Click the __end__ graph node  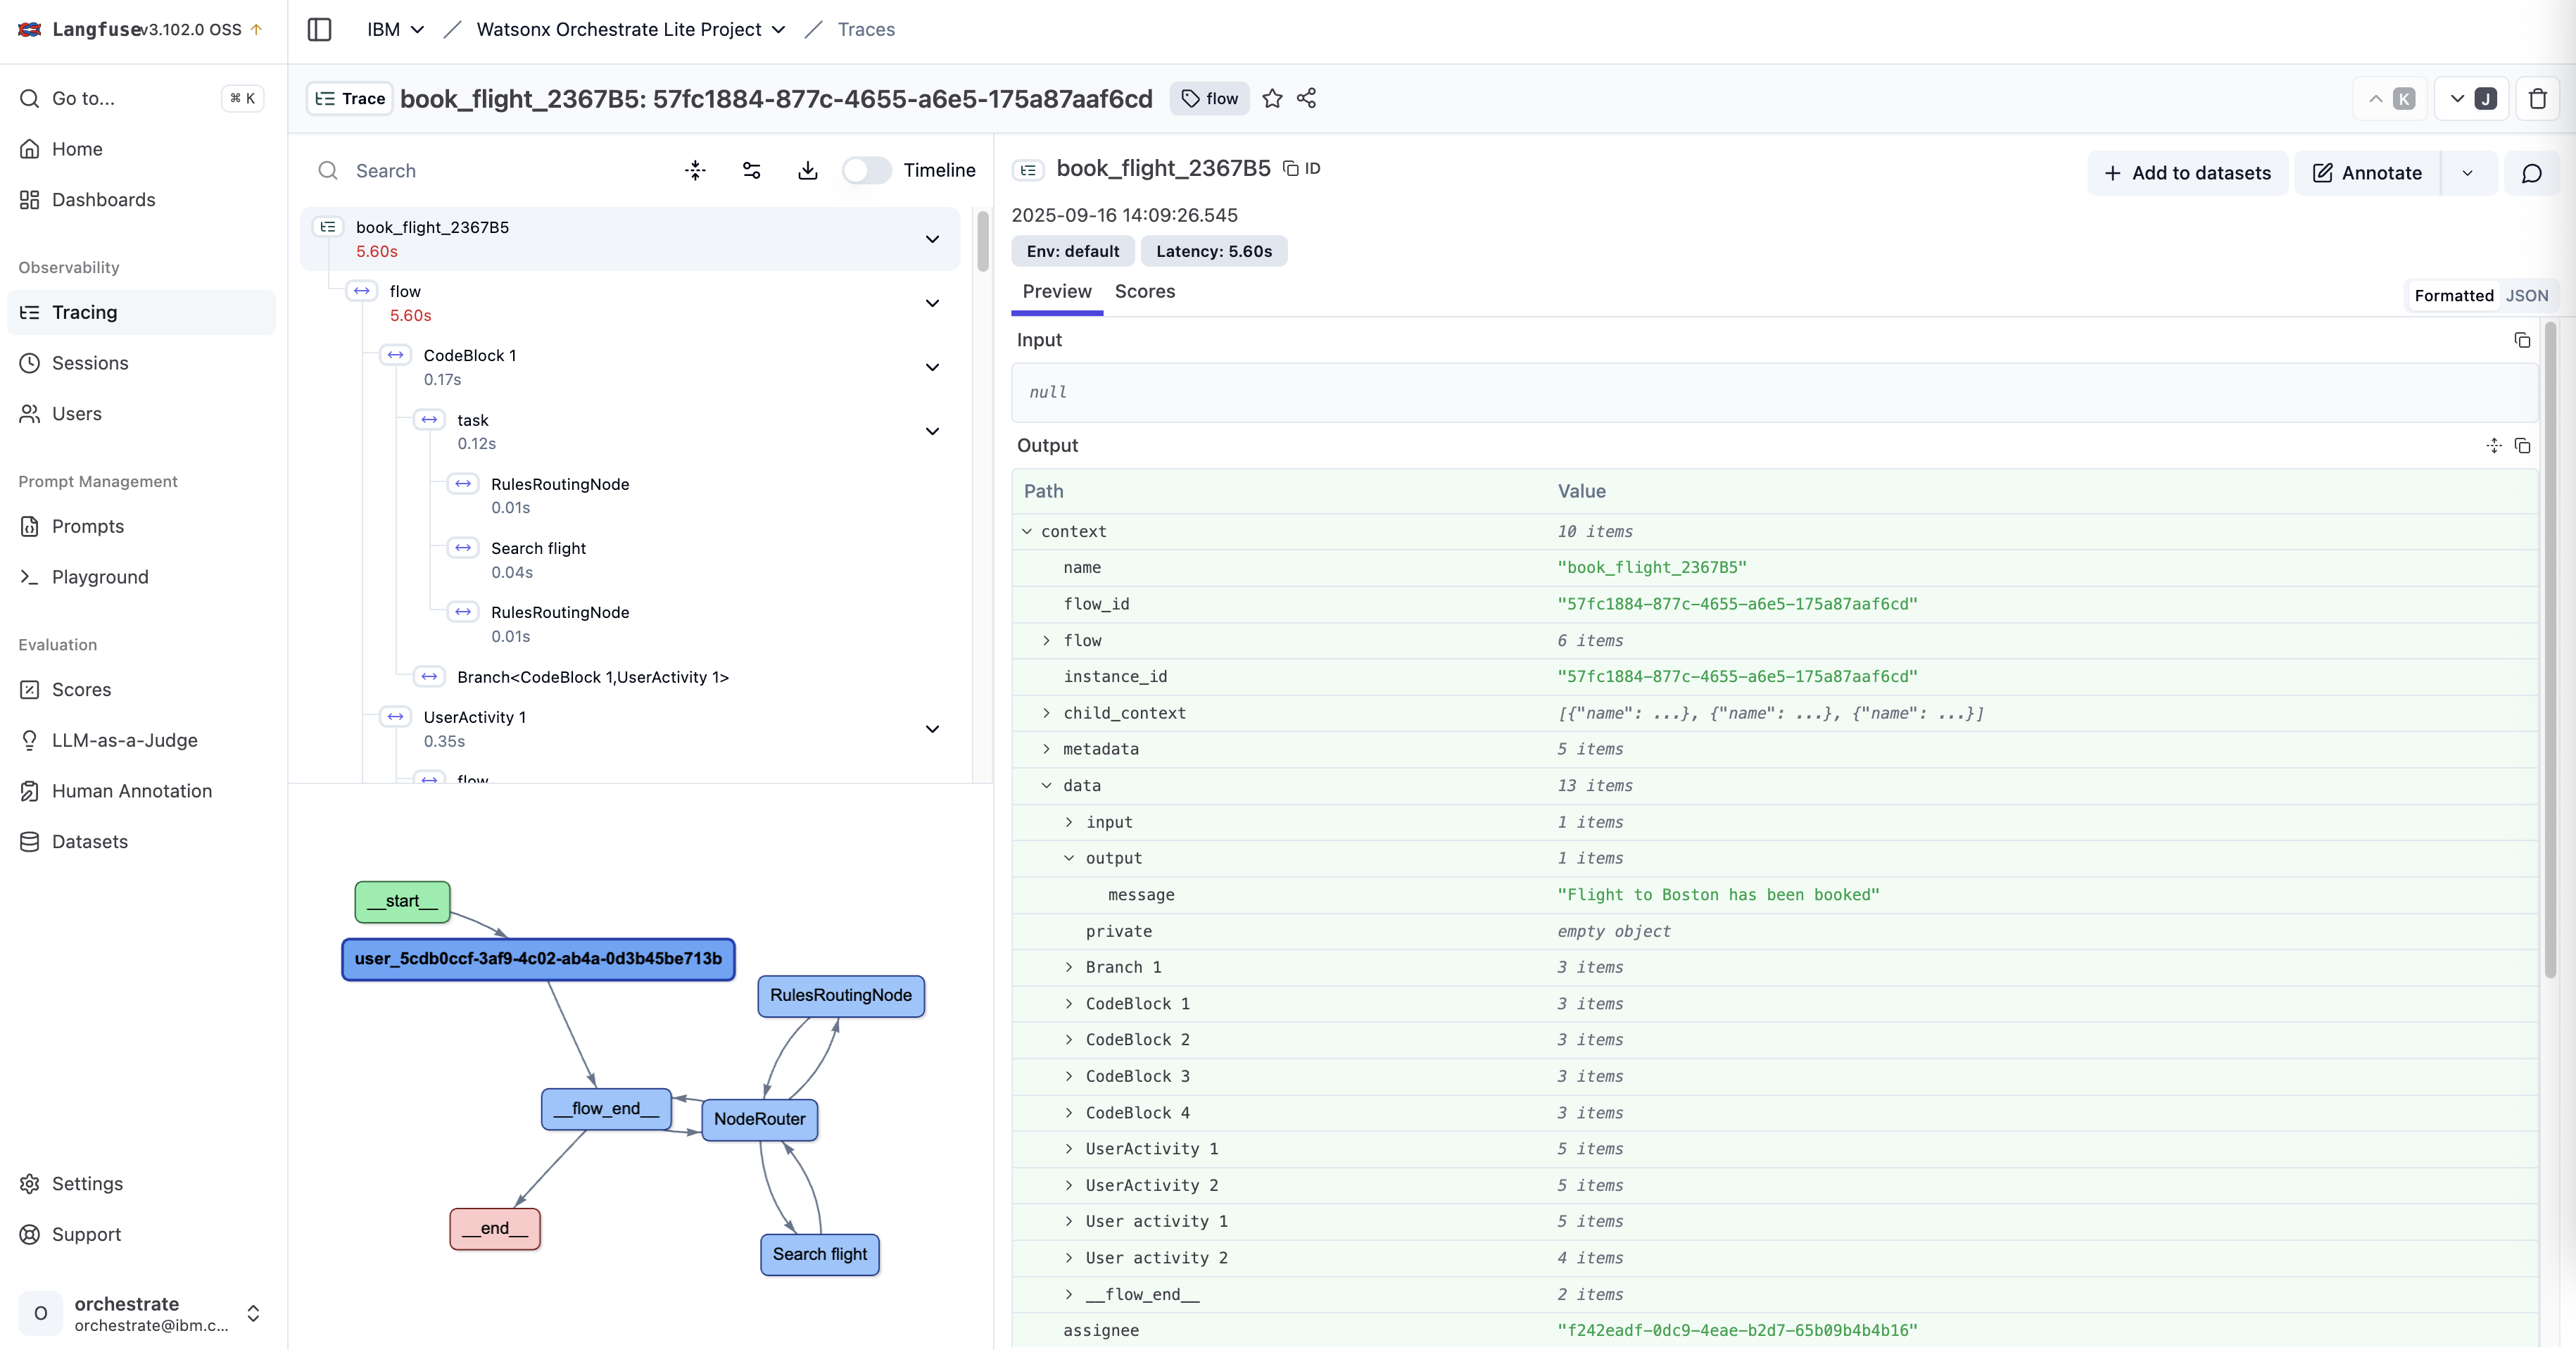pos(495,1228)
